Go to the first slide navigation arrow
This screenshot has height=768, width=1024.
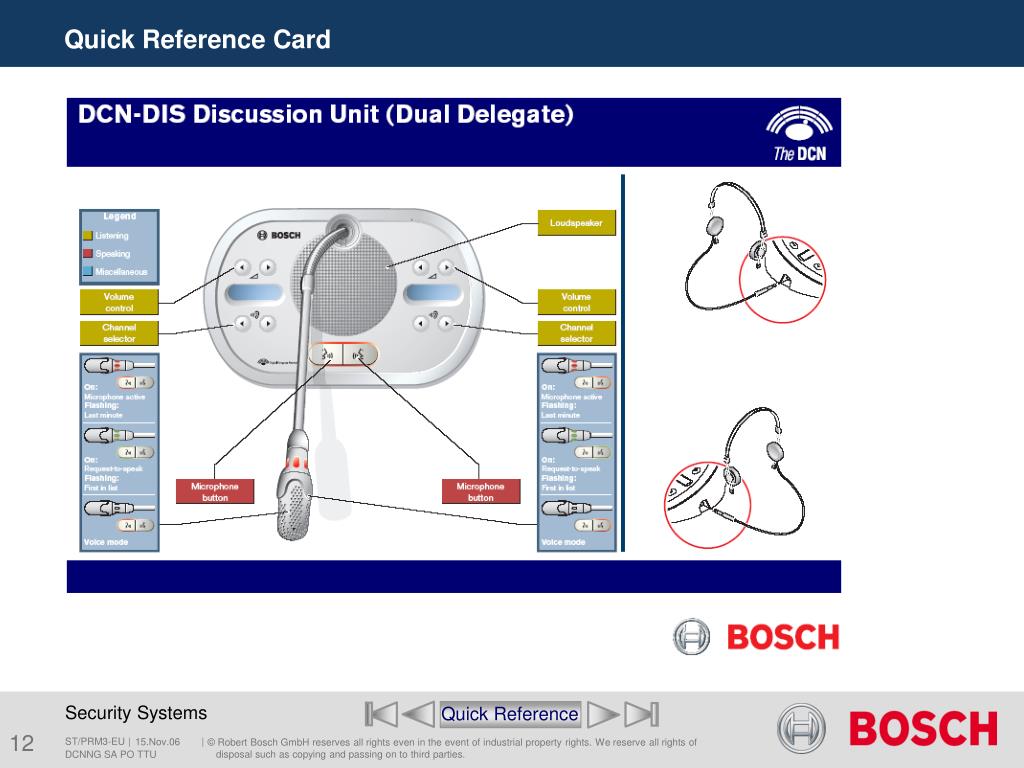[x=381, y=714]
